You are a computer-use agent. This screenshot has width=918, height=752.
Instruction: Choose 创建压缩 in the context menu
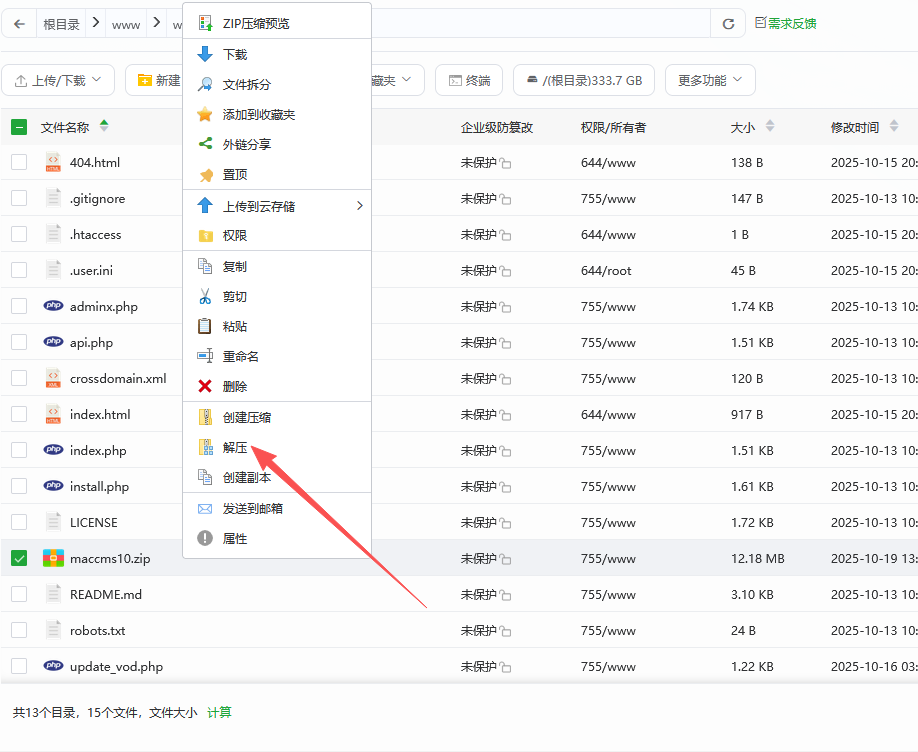tap(246, 418)
